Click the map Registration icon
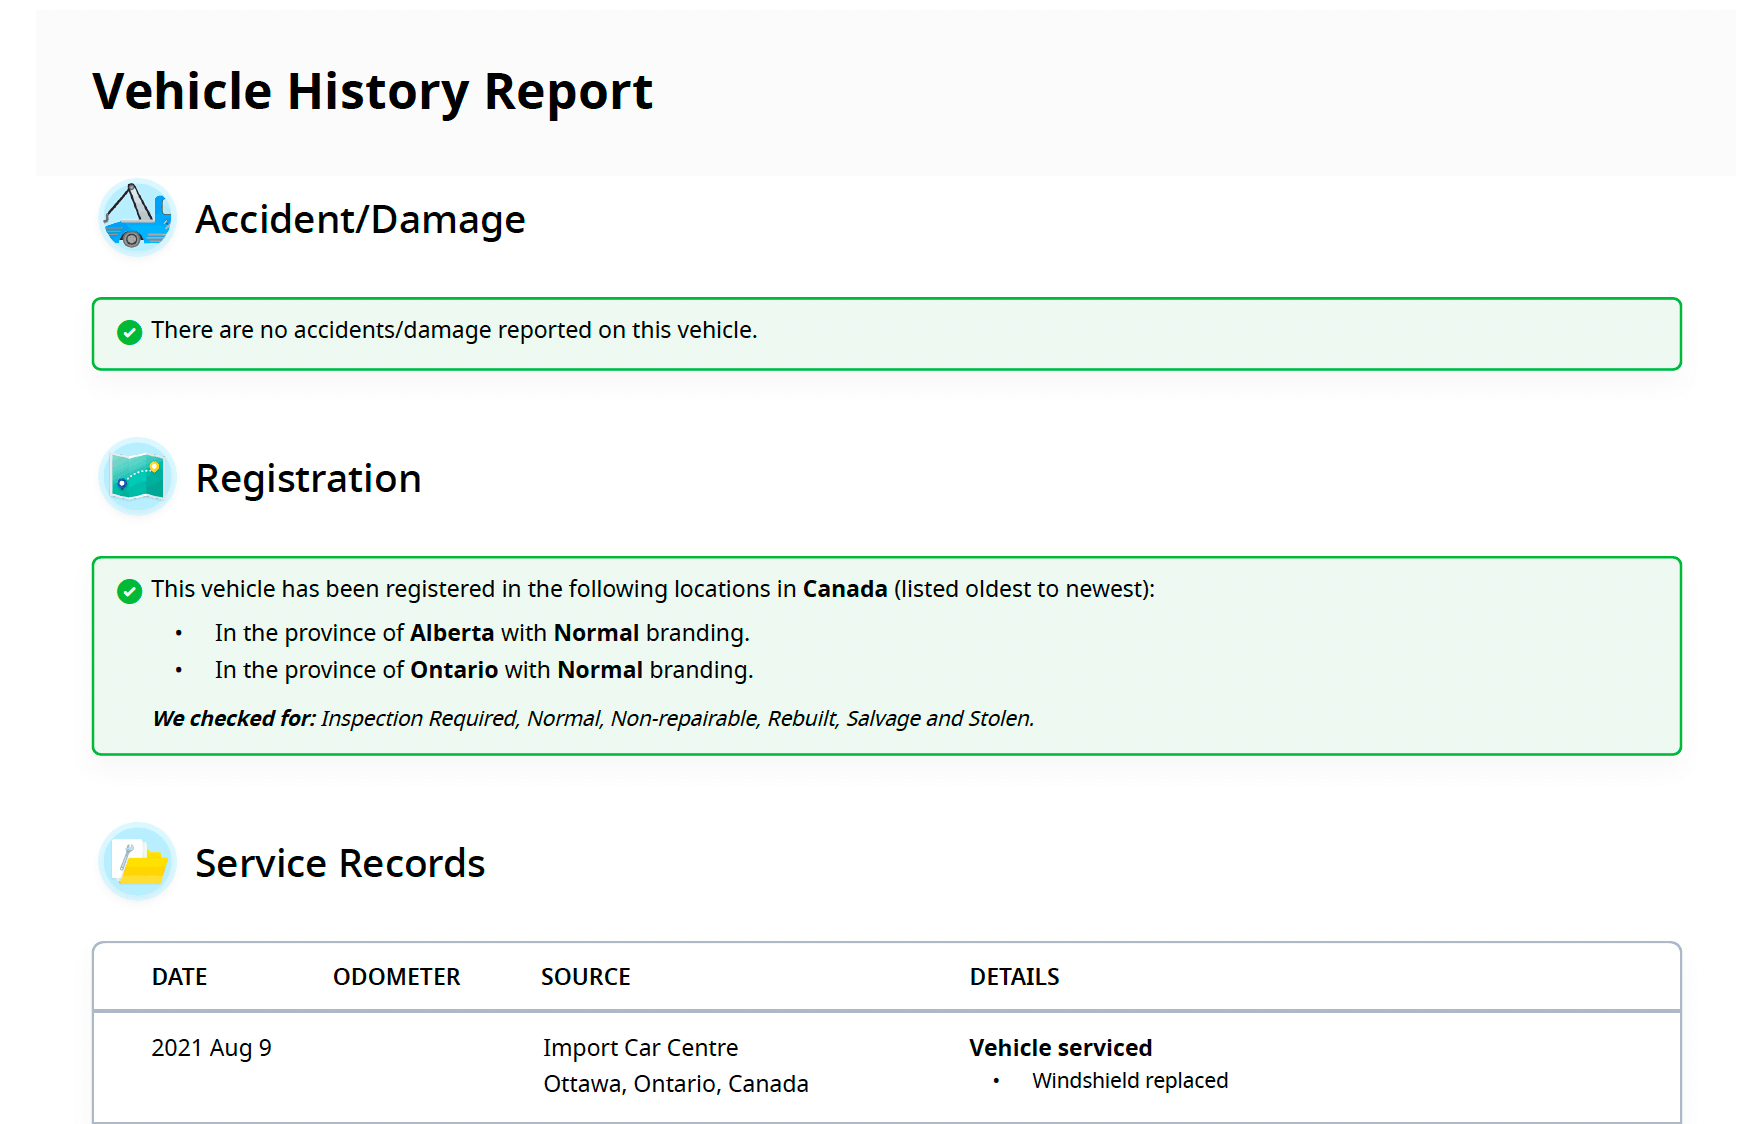Screen dimensions: 1754x1124 137,477
